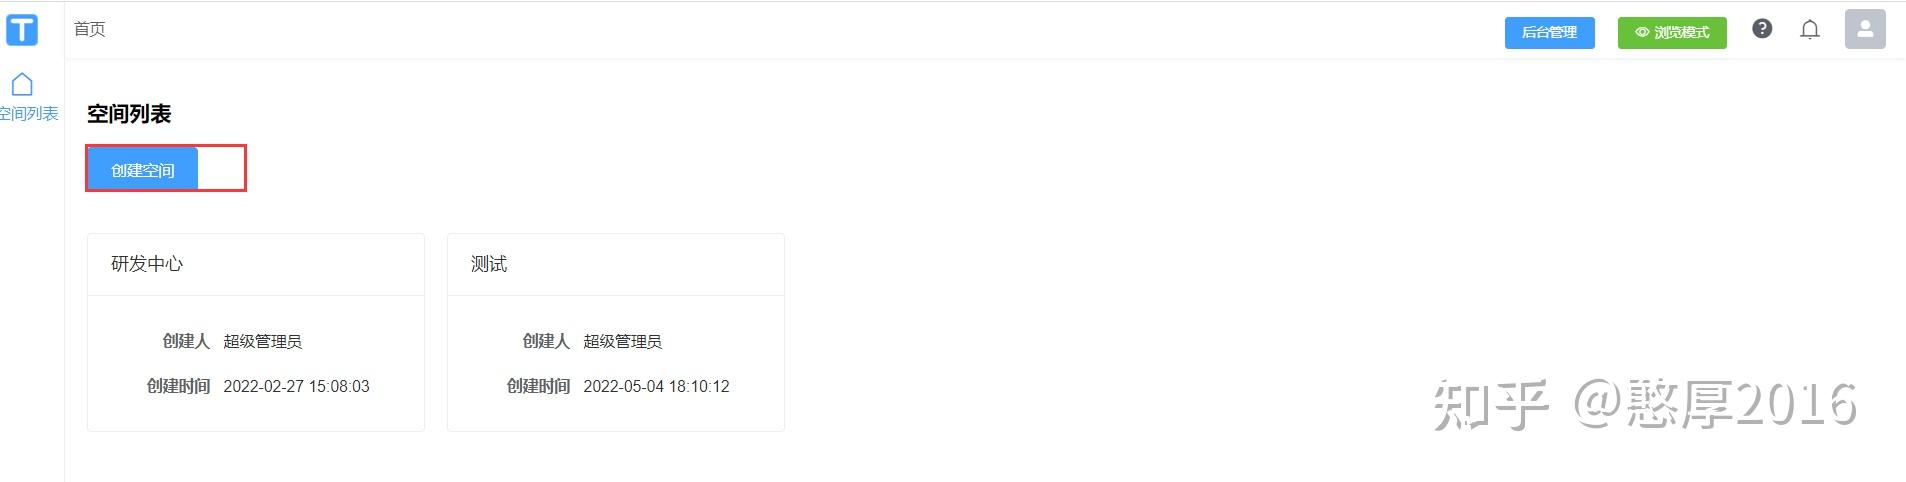The width and height of the screenshot is (1906, 482).
Task: Open the help question mark icon
Action: tap(1762, 29)
